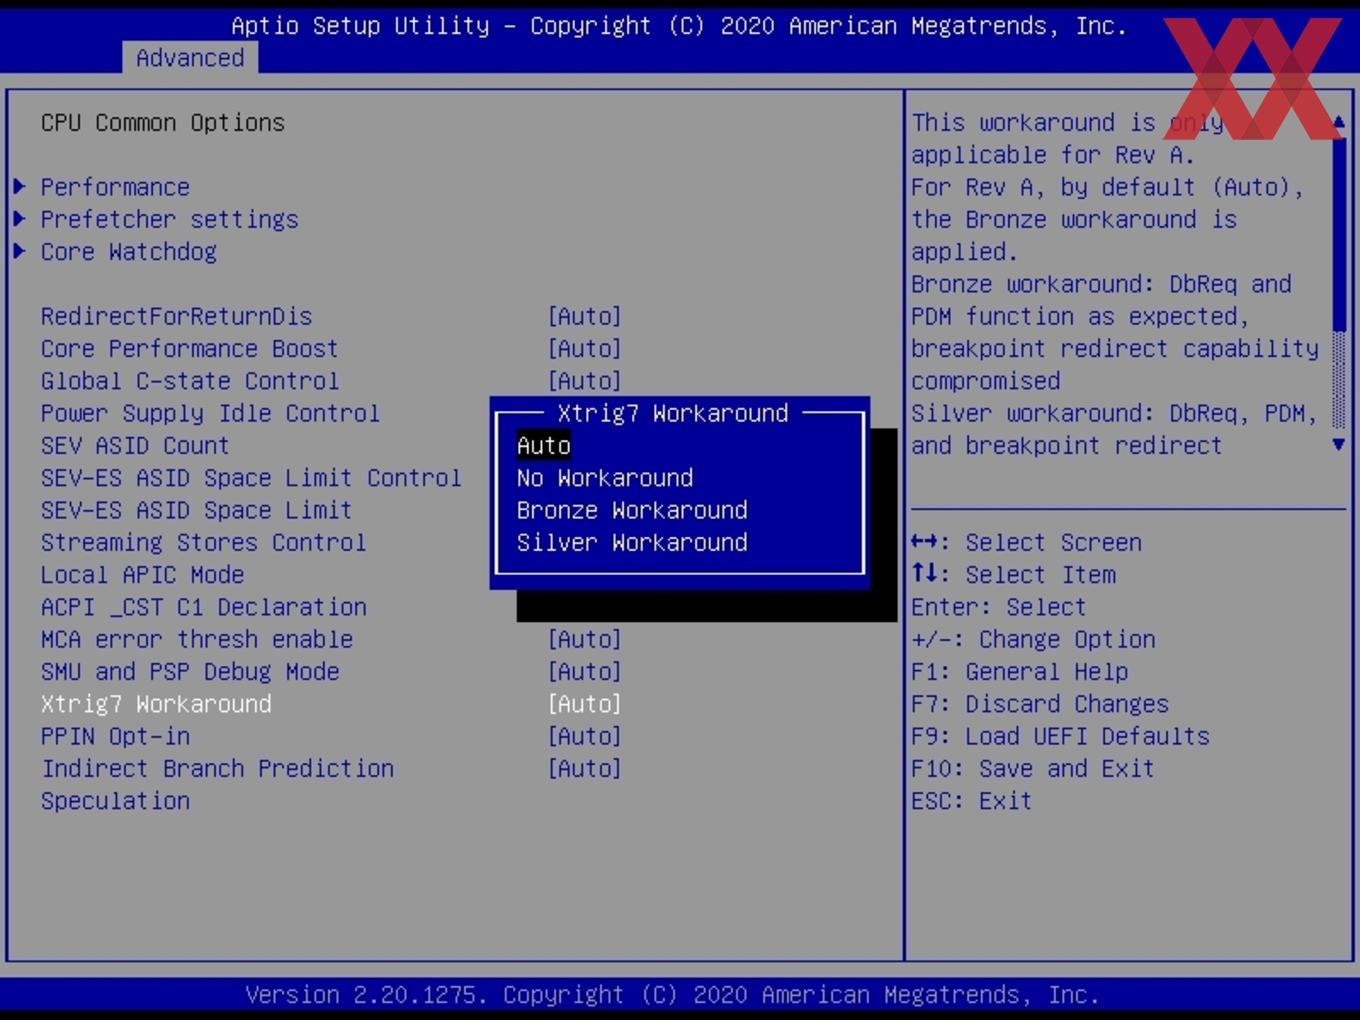Select MCA error thresh enable label
The image size is (1360, 1020).
click(x=196, y=639)
